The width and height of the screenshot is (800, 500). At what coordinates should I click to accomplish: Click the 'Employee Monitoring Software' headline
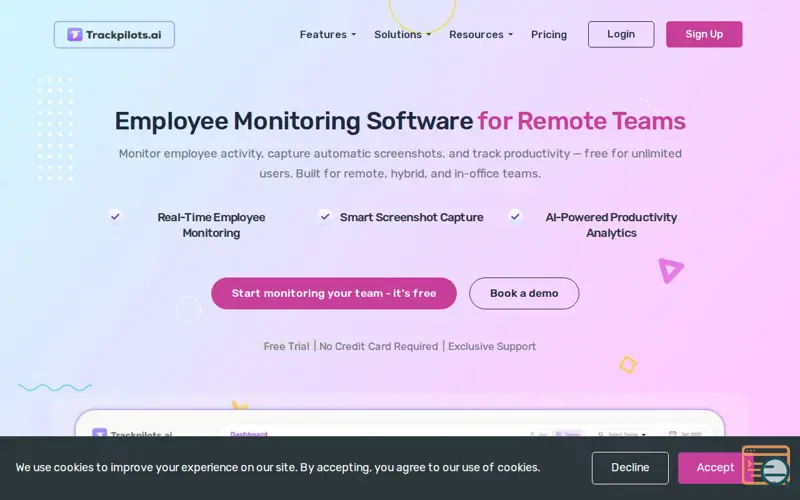tap(294, 121)
